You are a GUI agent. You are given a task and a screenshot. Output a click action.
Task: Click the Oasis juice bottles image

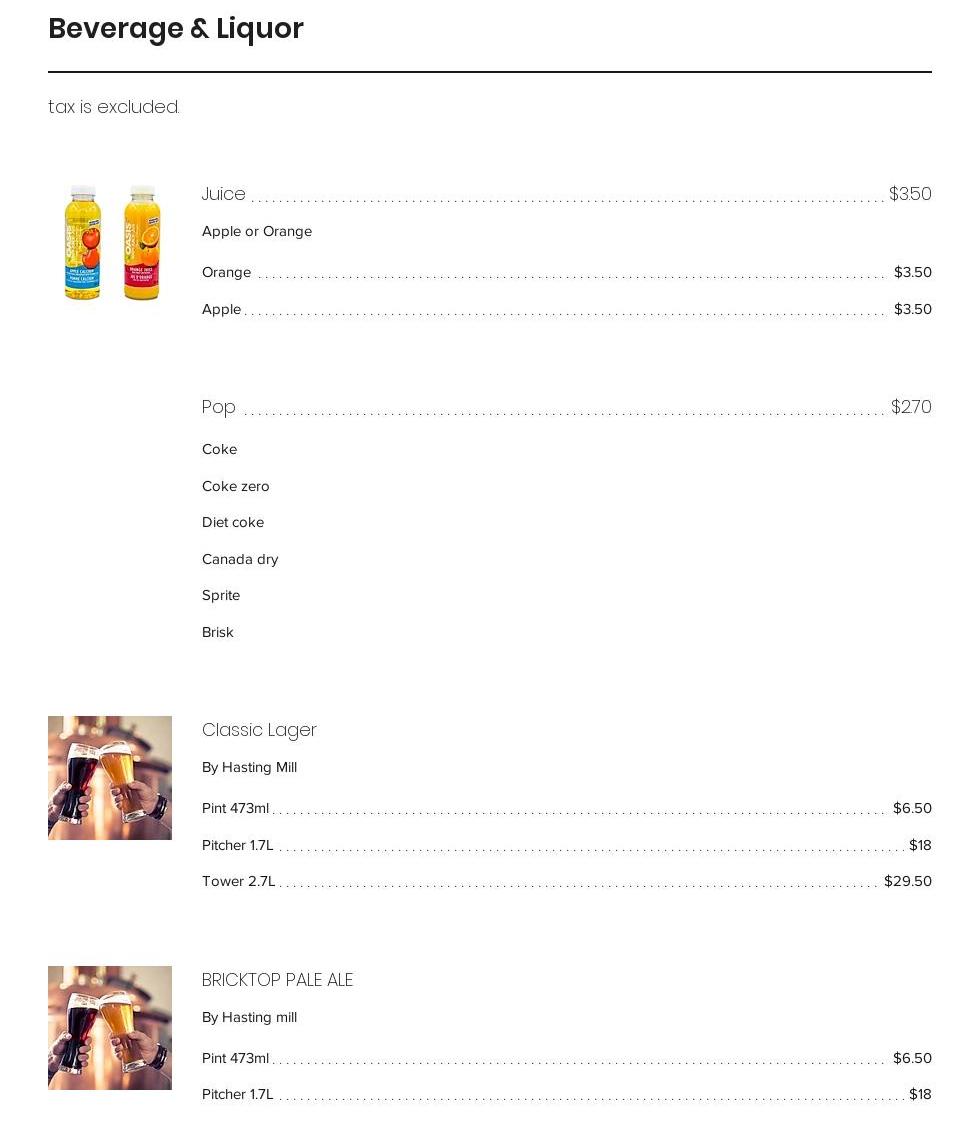tap(110, 242)
